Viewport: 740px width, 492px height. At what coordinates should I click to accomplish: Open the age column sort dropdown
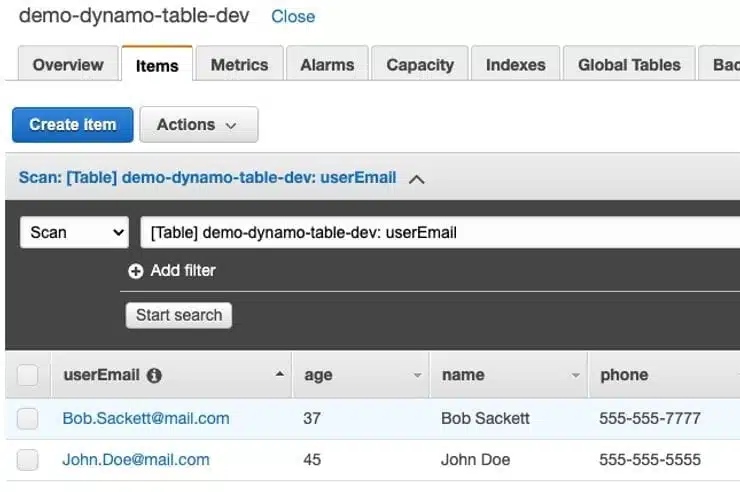(x=417, y=375)
